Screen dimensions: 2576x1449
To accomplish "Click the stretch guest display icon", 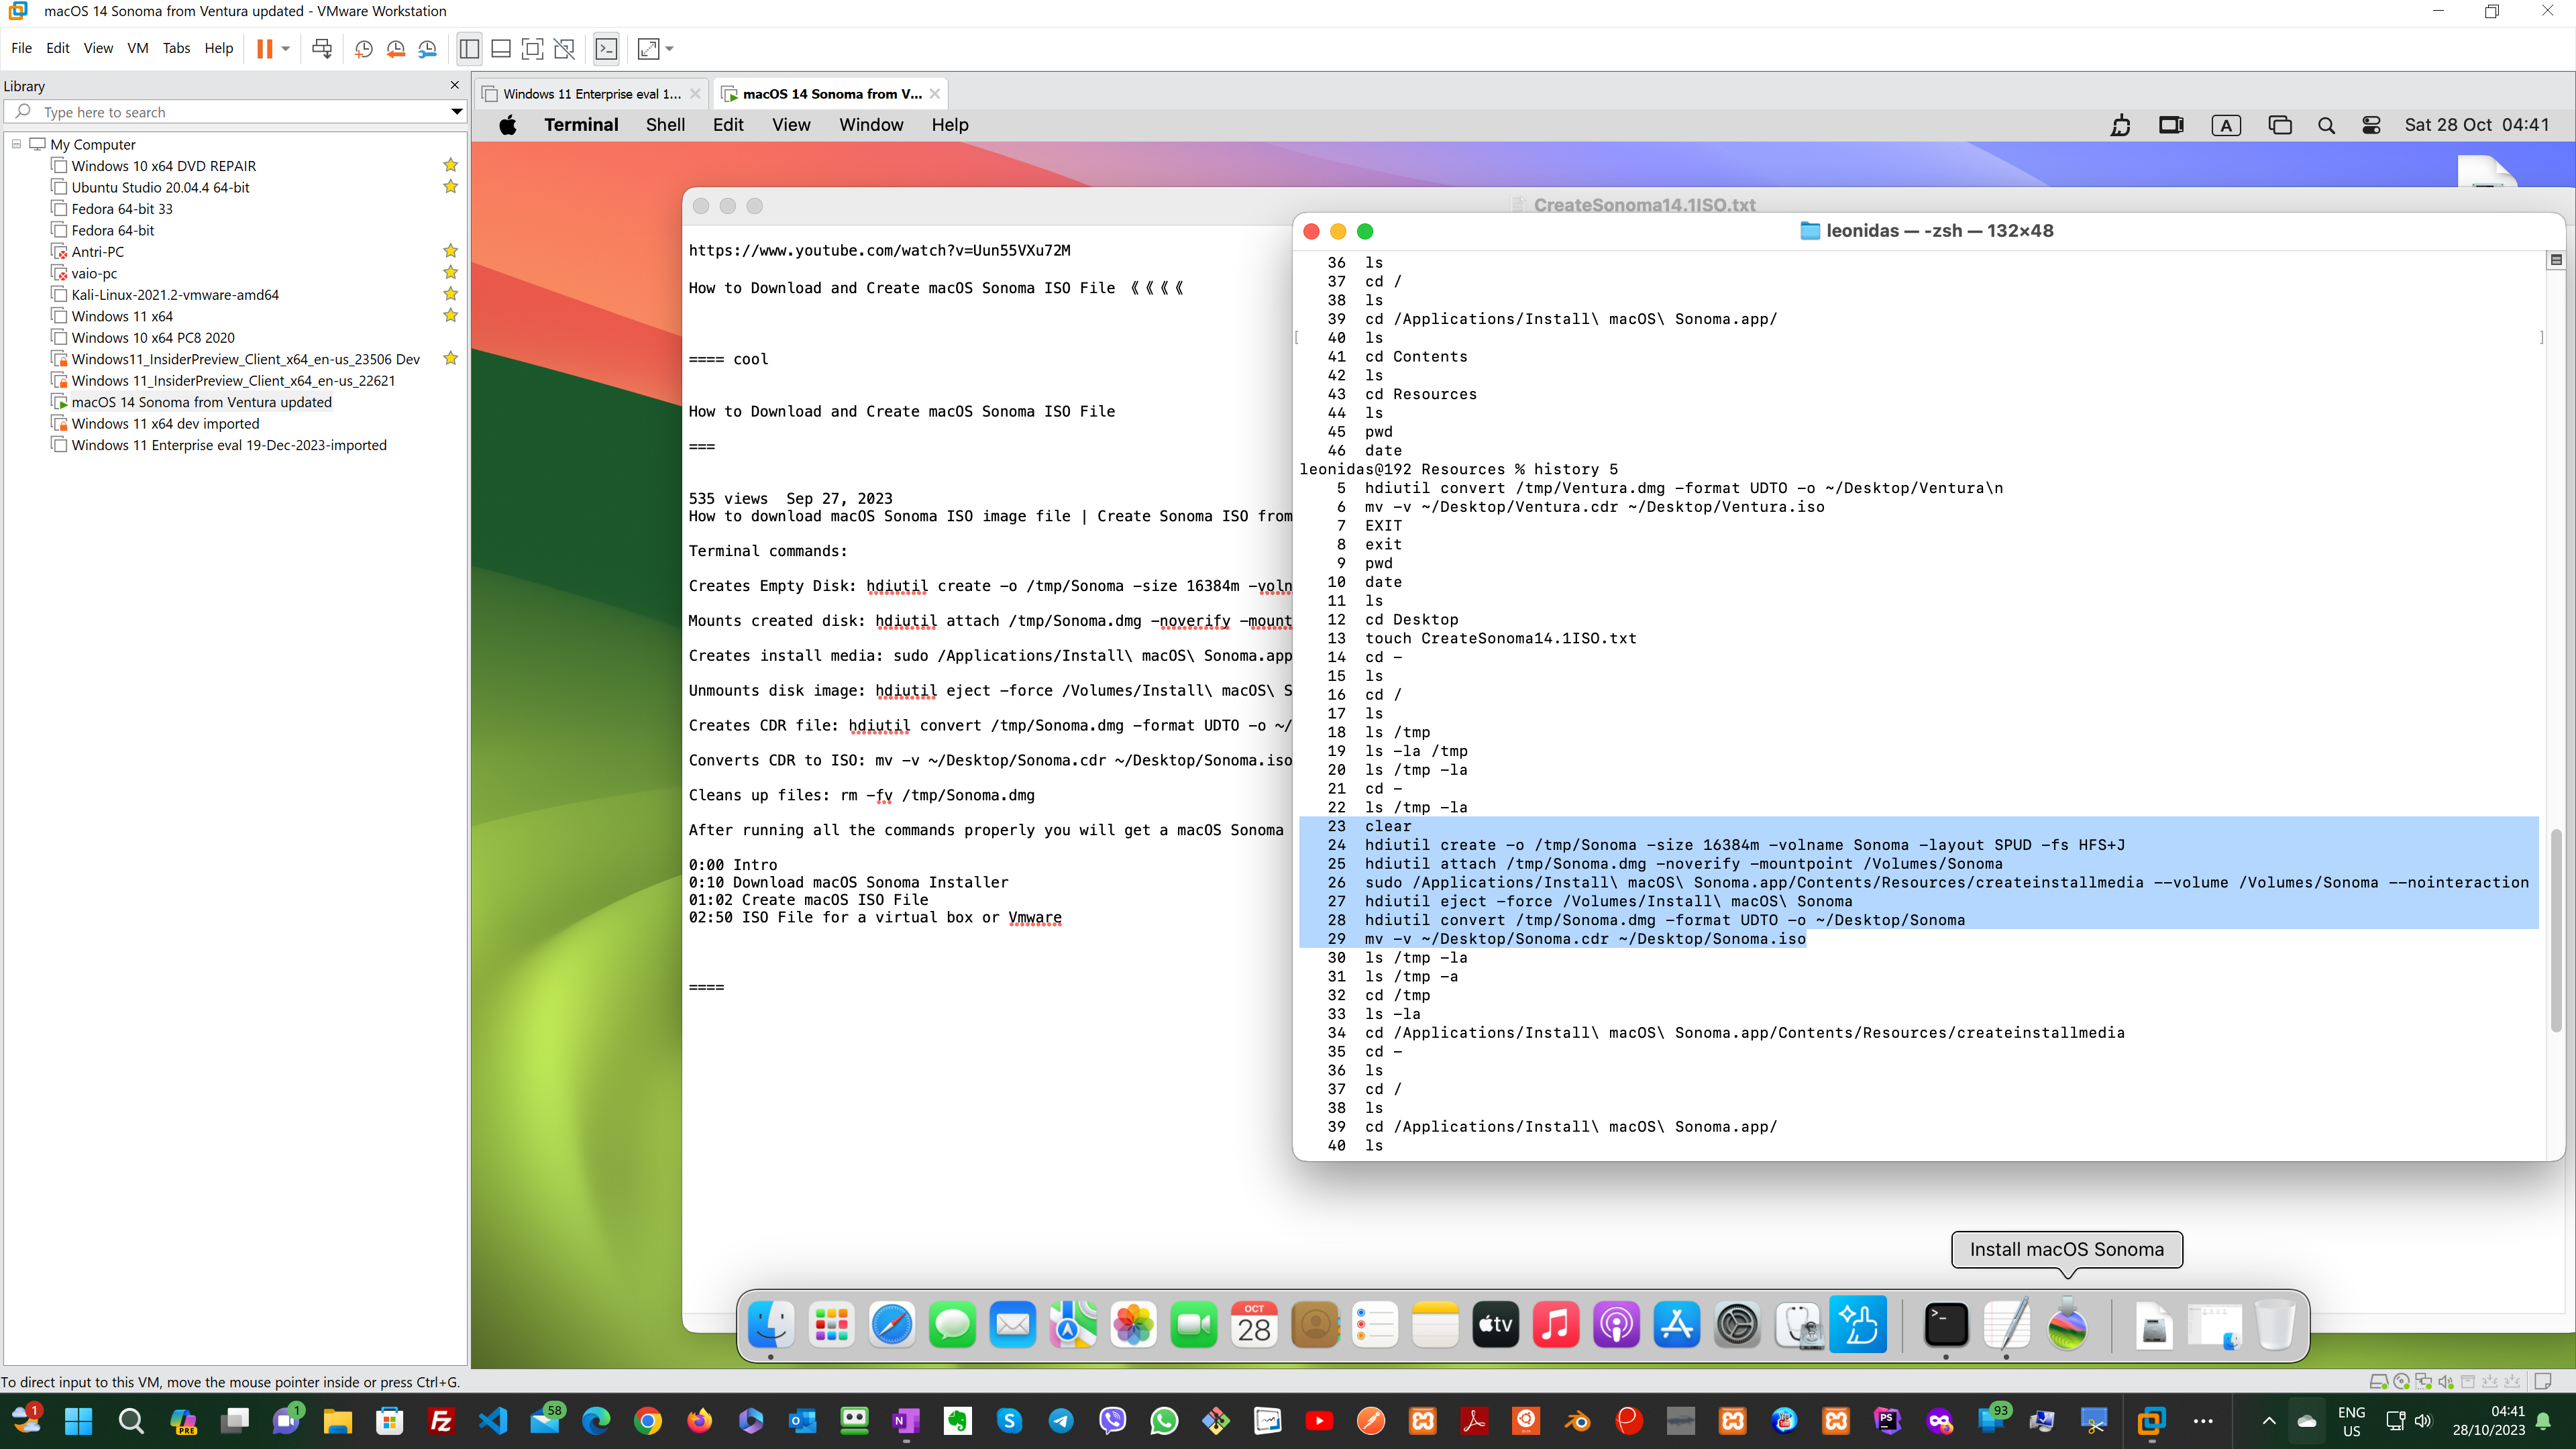I will click(649, 48).
